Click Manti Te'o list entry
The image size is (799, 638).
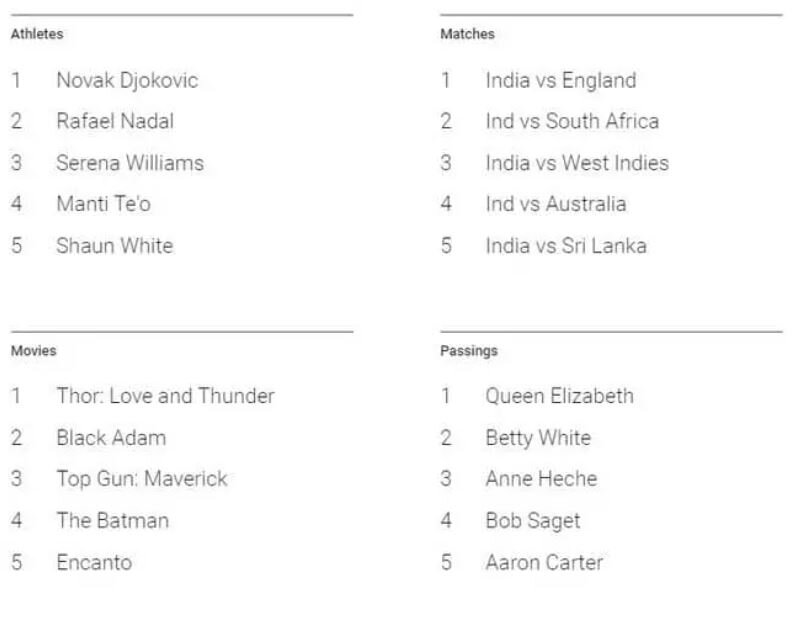(x=104, y=204)
